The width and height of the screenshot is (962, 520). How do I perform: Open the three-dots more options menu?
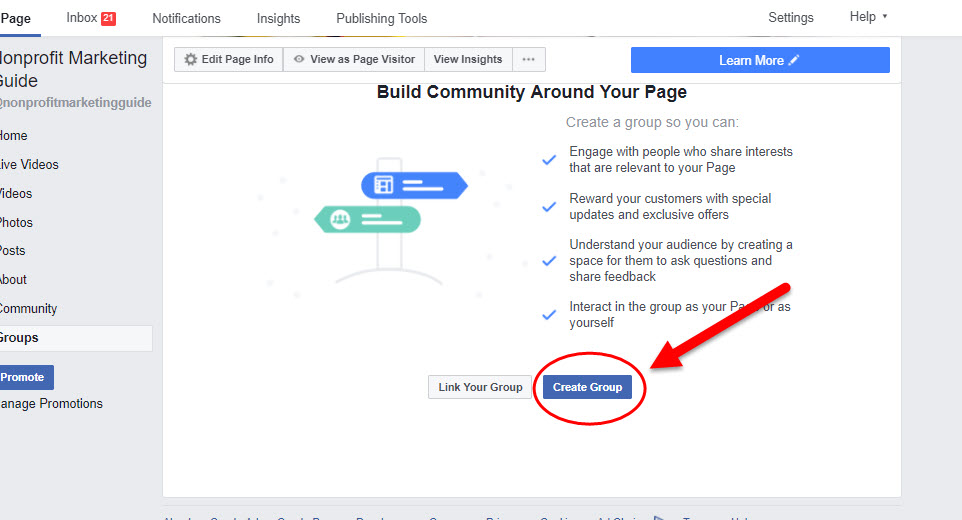tap(529, 60)
